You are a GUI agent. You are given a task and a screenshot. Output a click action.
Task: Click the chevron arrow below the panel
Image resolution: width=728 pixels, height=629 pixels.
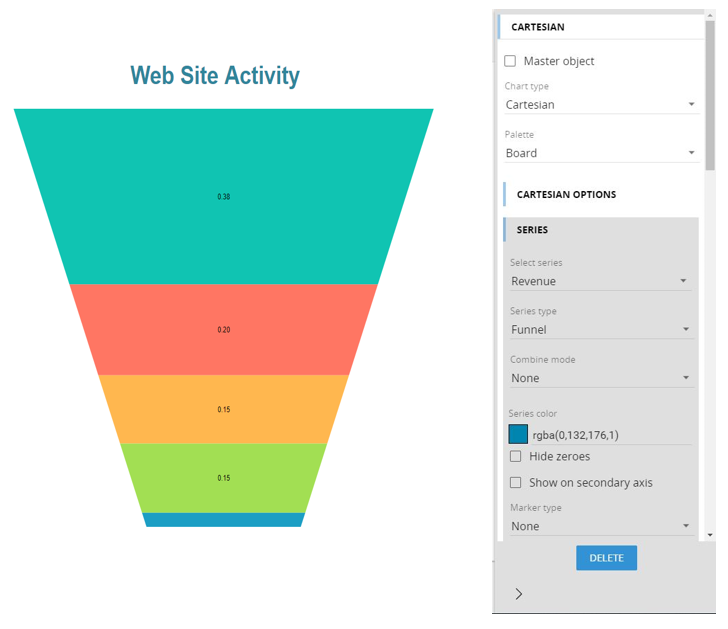point(518,594)
